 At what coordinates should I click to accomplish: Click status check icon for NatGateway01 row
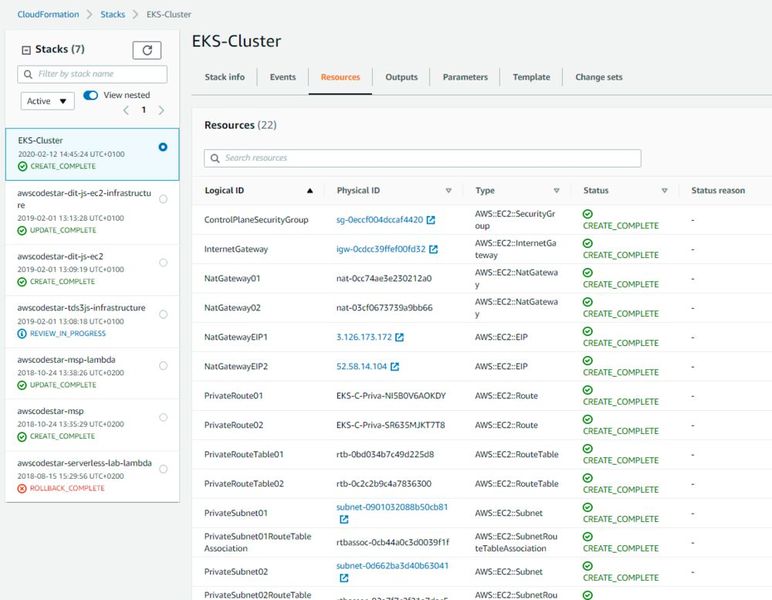(587, 273)
